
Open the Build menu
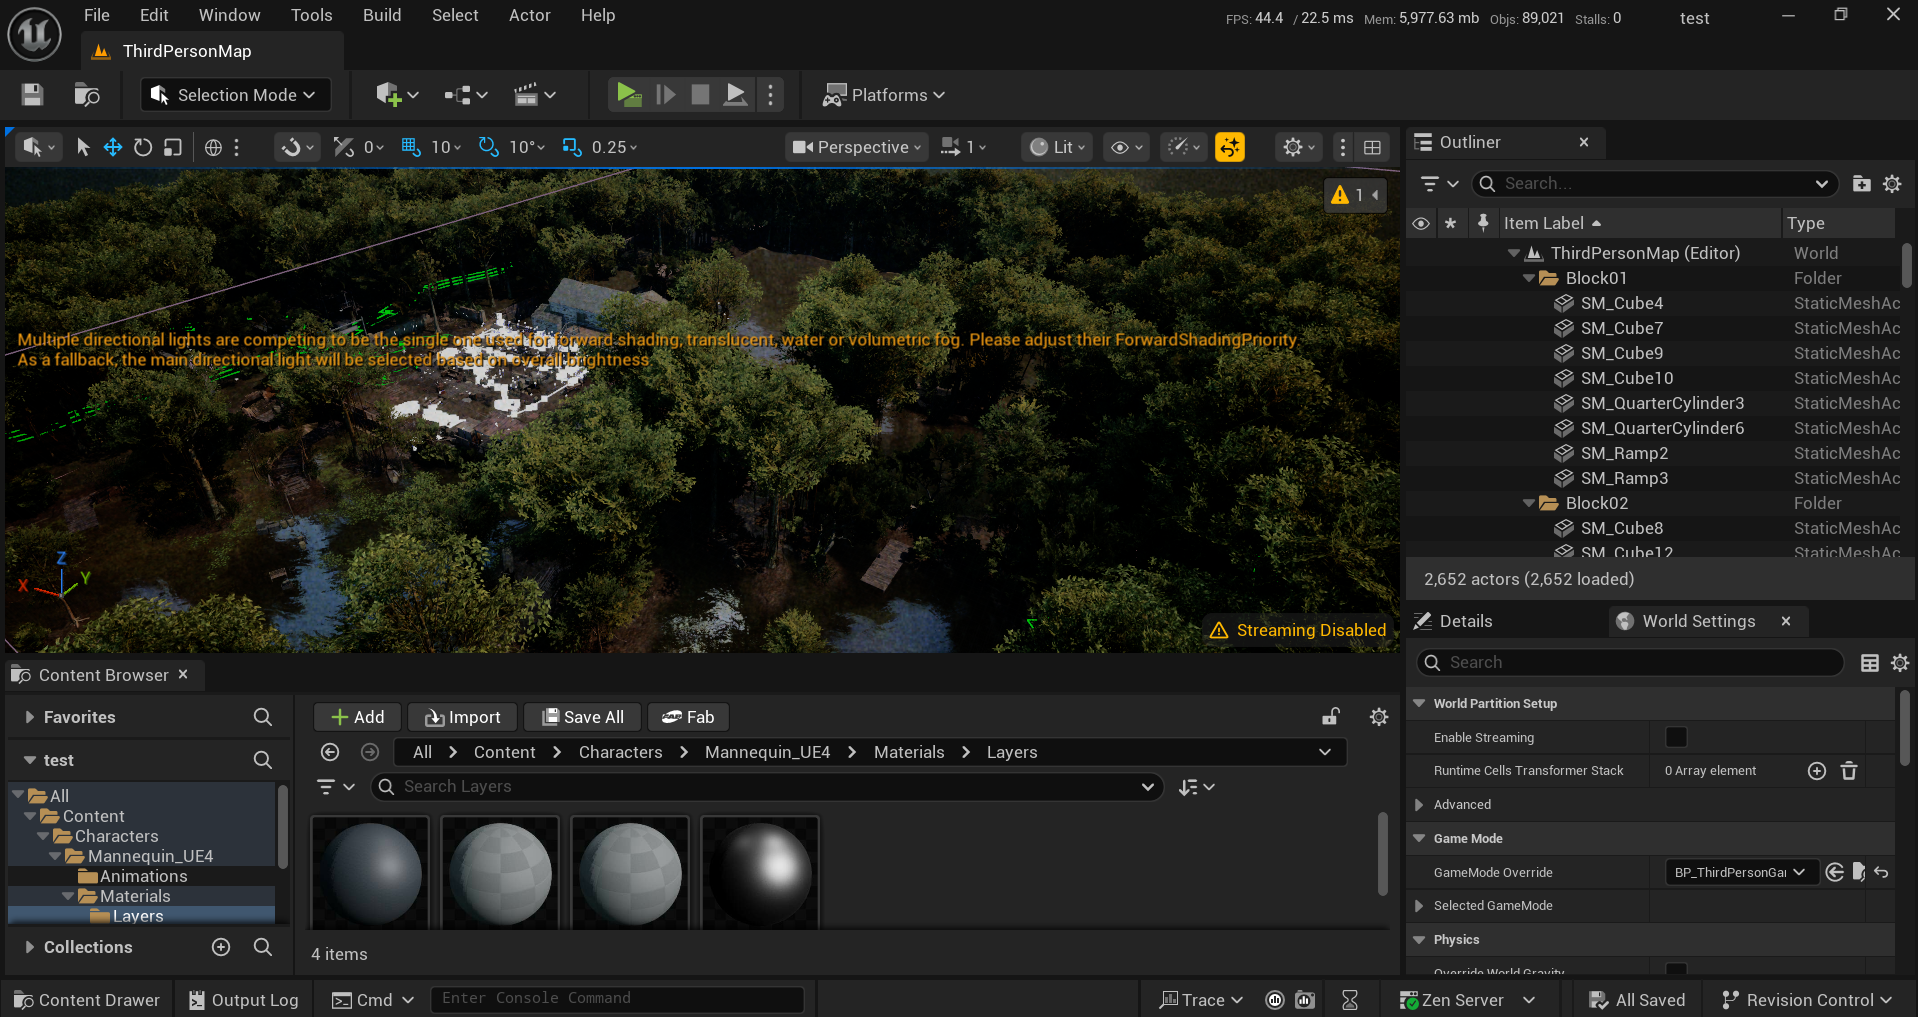(x=381, y=15)
